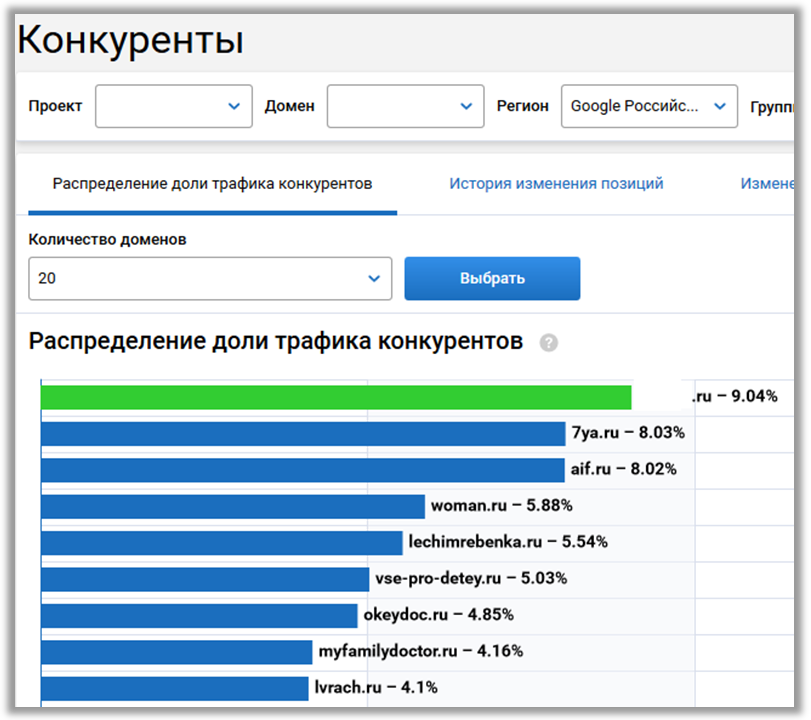Click the "vse-pro-detey.ru – 5.03%" label
The image size is (811, 720).
(x=471, y=578)
